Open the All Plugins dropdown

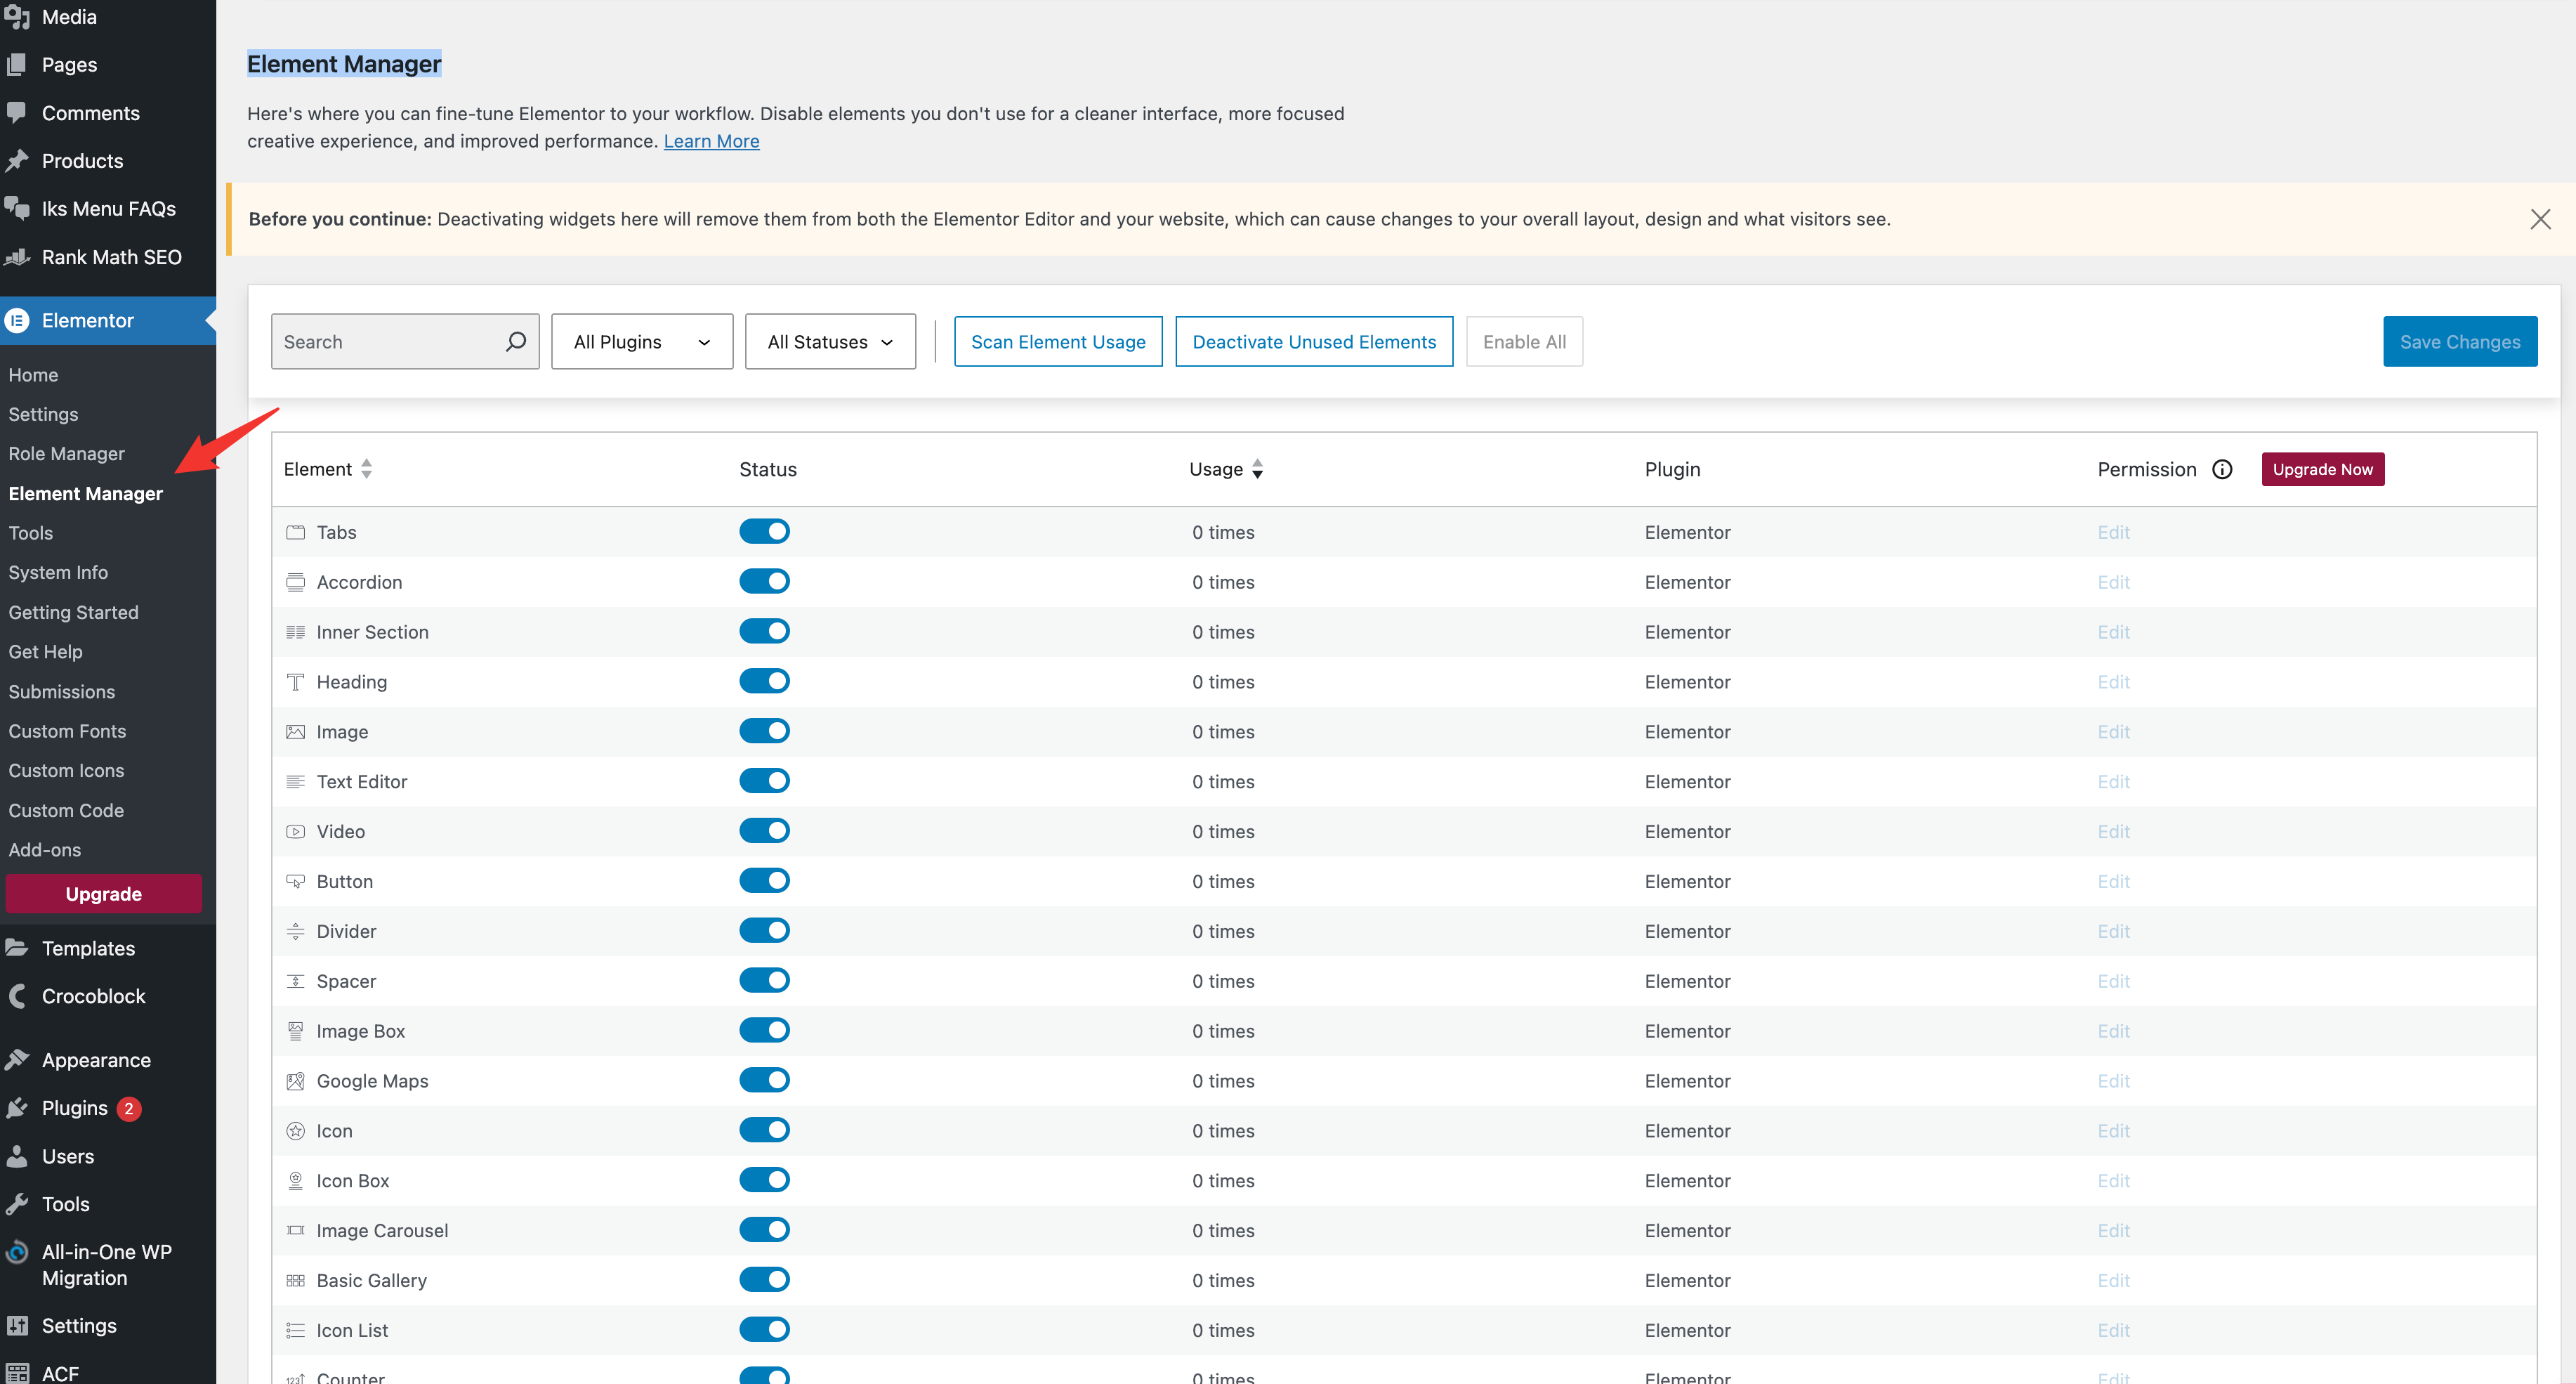click(x=641, y=342)
